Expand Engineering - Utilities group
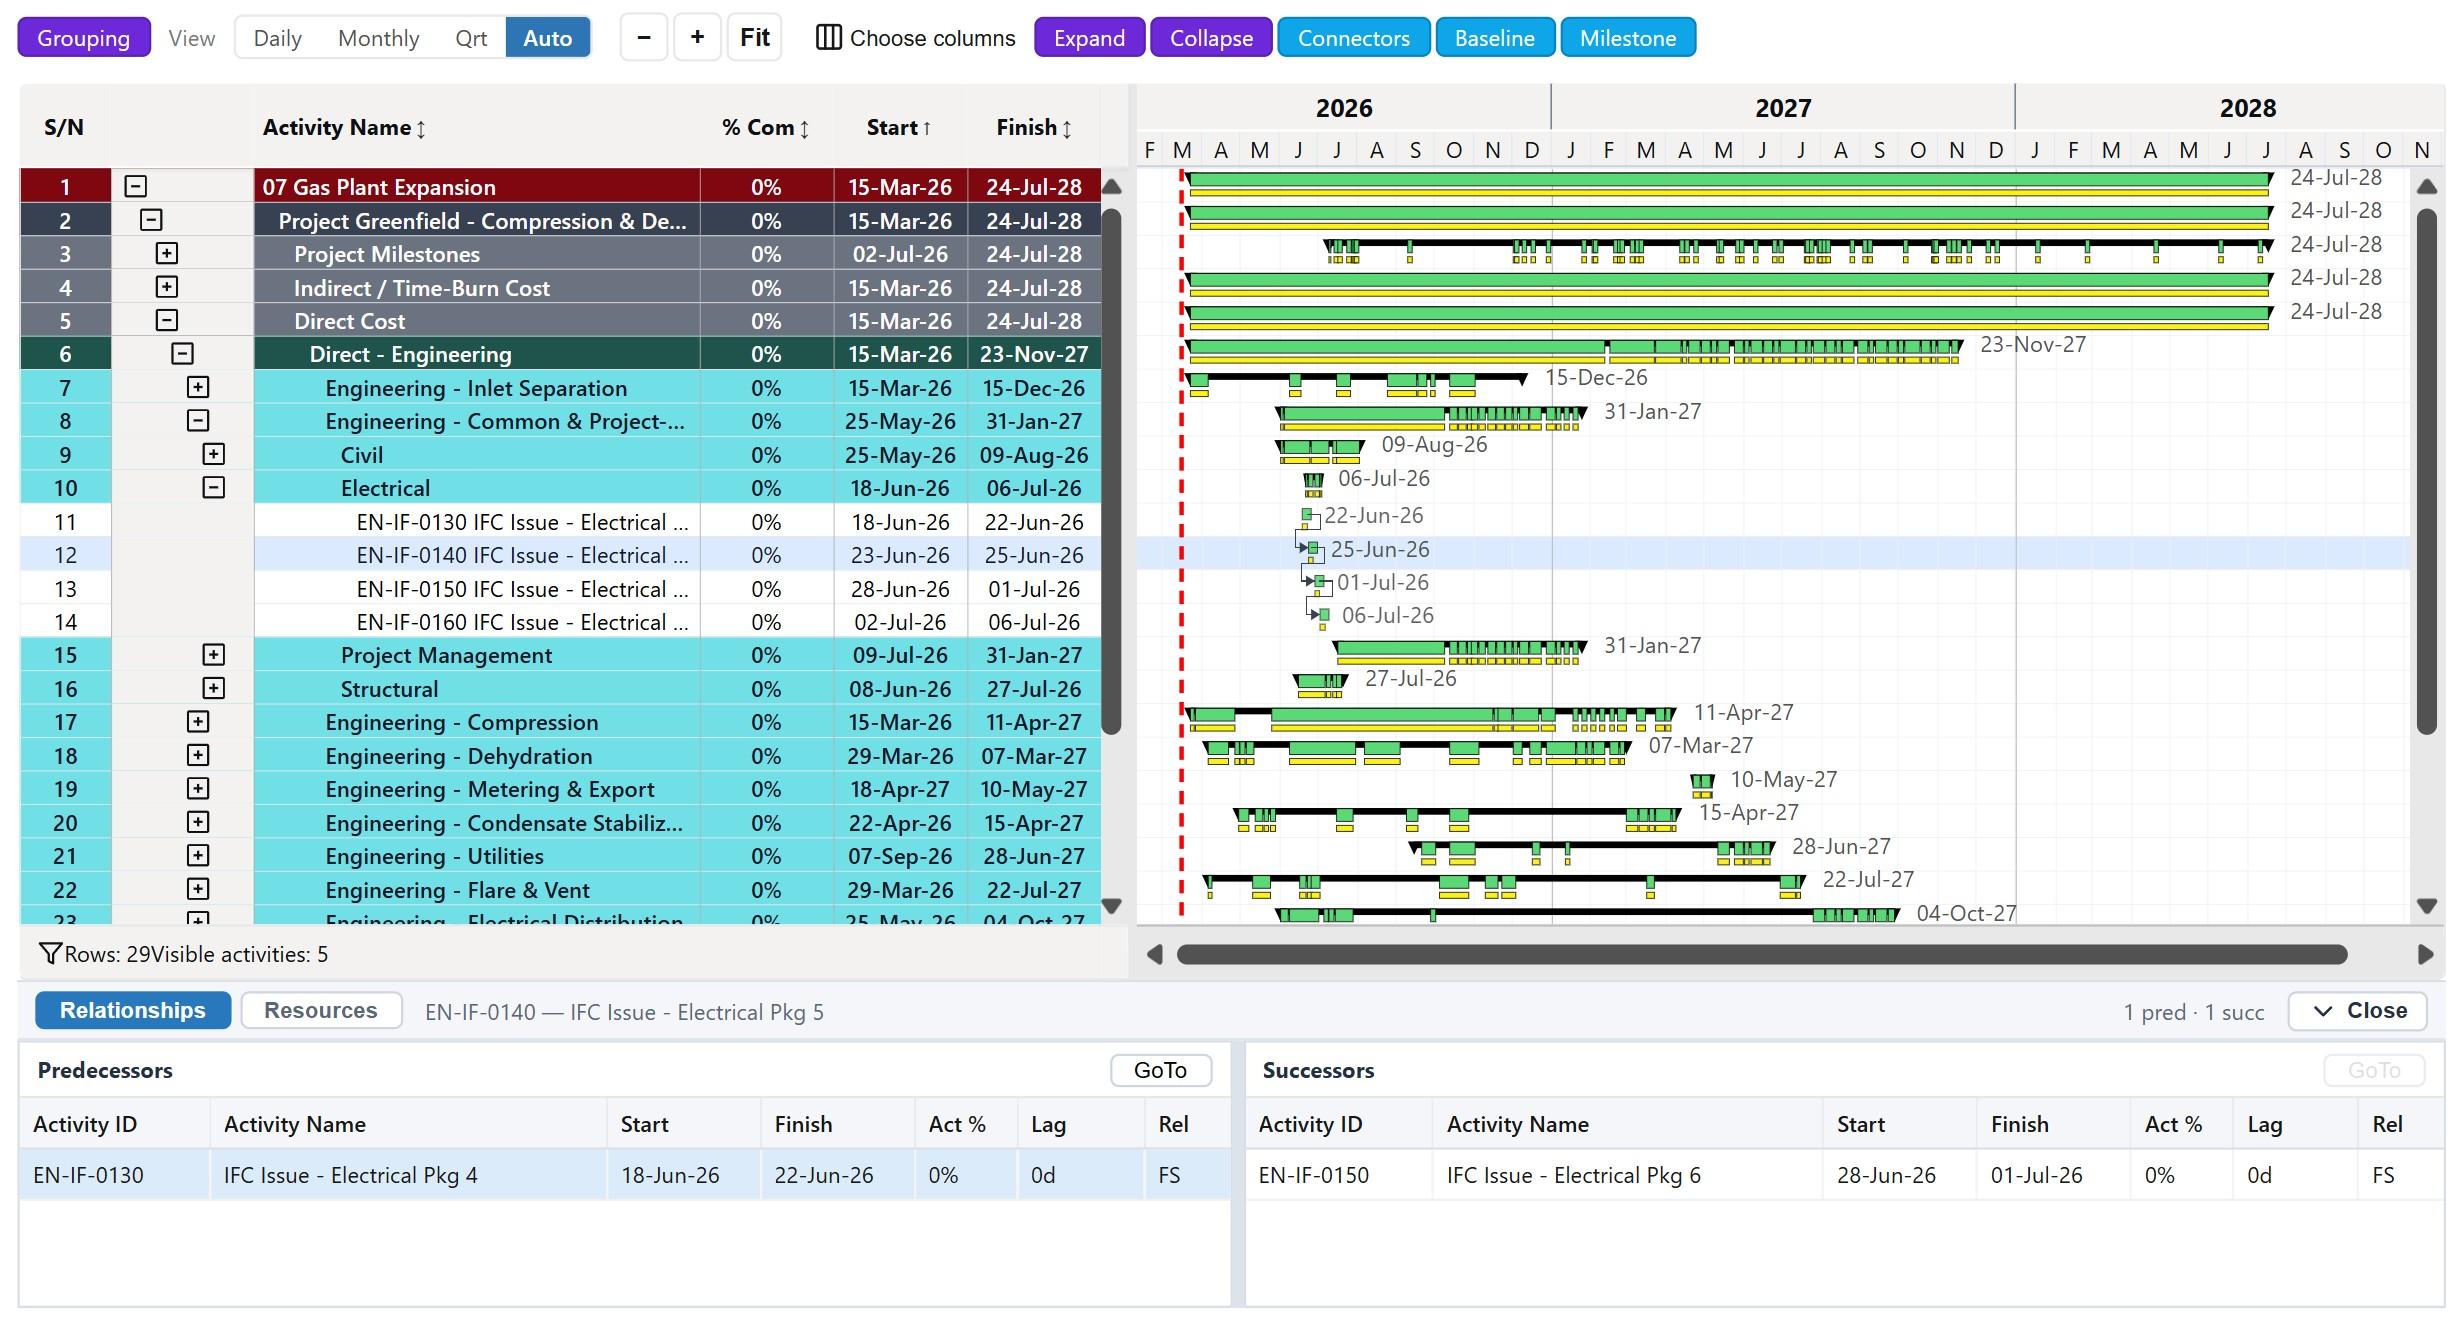 tap(198, 855)
